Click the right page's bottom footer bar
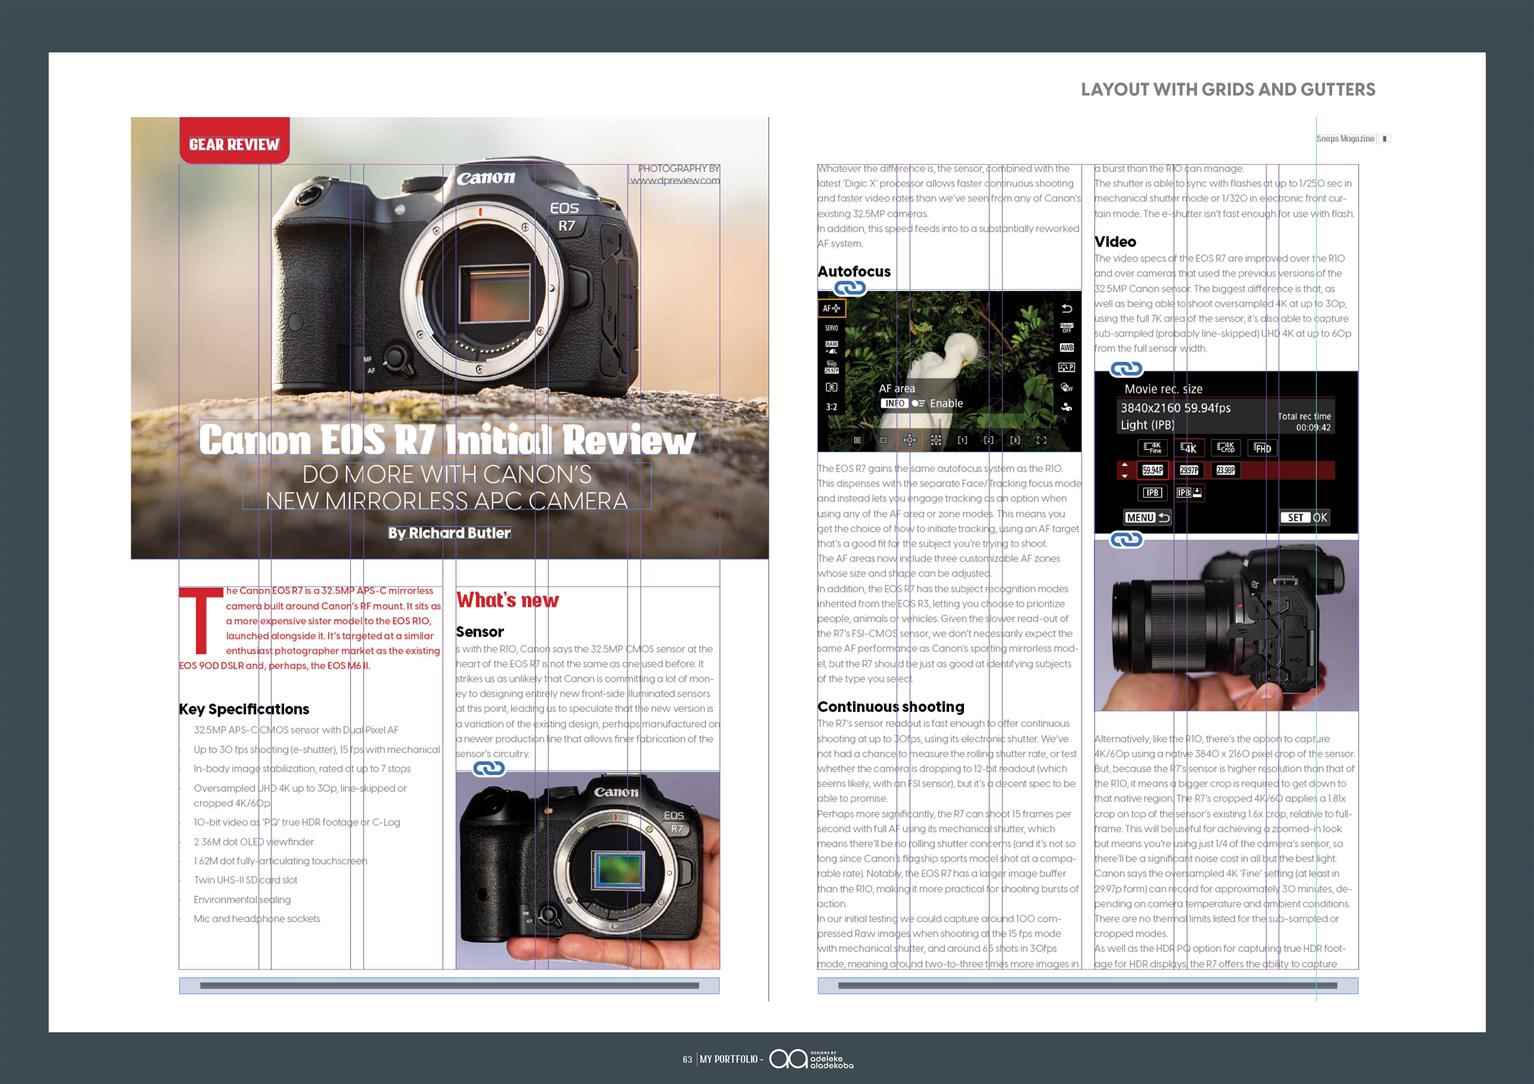The image size is (1534, 1084). pyautogui.click(x=1088, y=986)
